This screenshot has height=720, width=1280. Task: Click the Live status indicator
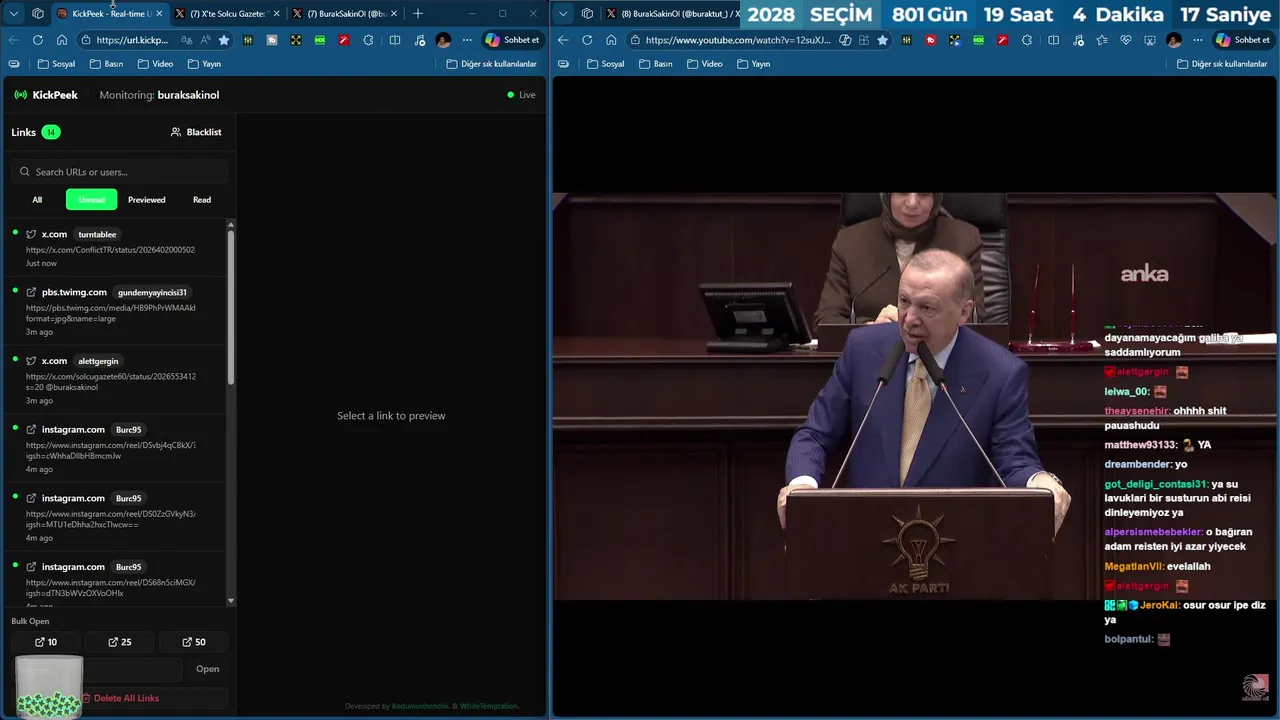click(x=521, y=95)
